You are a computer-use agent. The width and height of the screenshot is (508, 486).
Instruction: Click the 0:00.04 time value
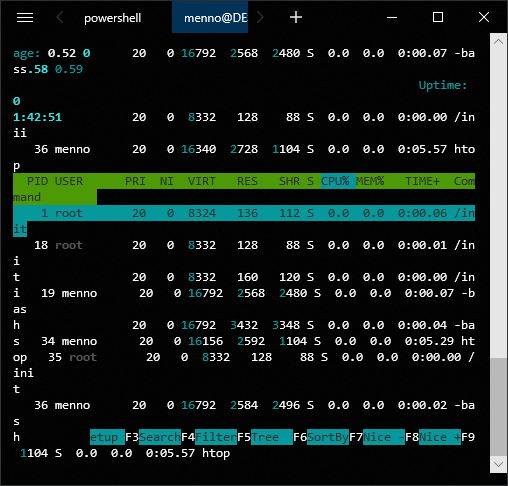pyautogui.click(x=422, y=325)
